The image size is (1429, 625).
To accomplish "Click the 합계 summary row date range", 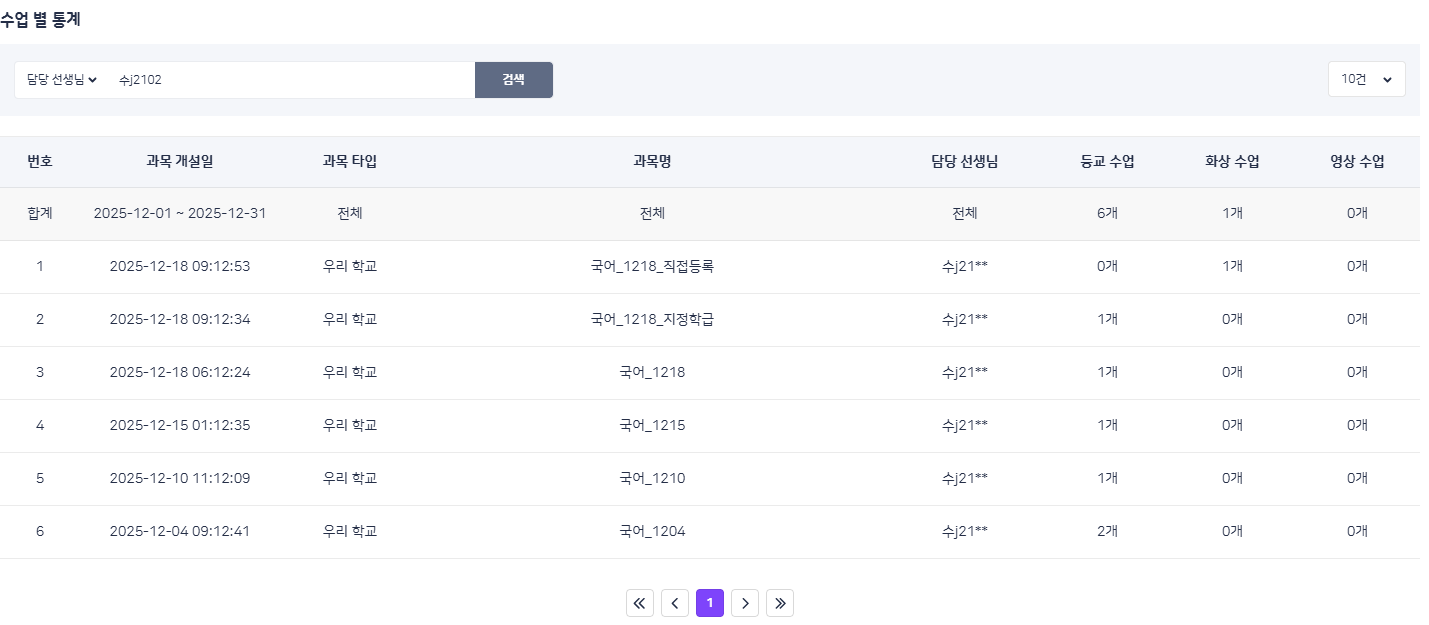I will pos(180,213).
